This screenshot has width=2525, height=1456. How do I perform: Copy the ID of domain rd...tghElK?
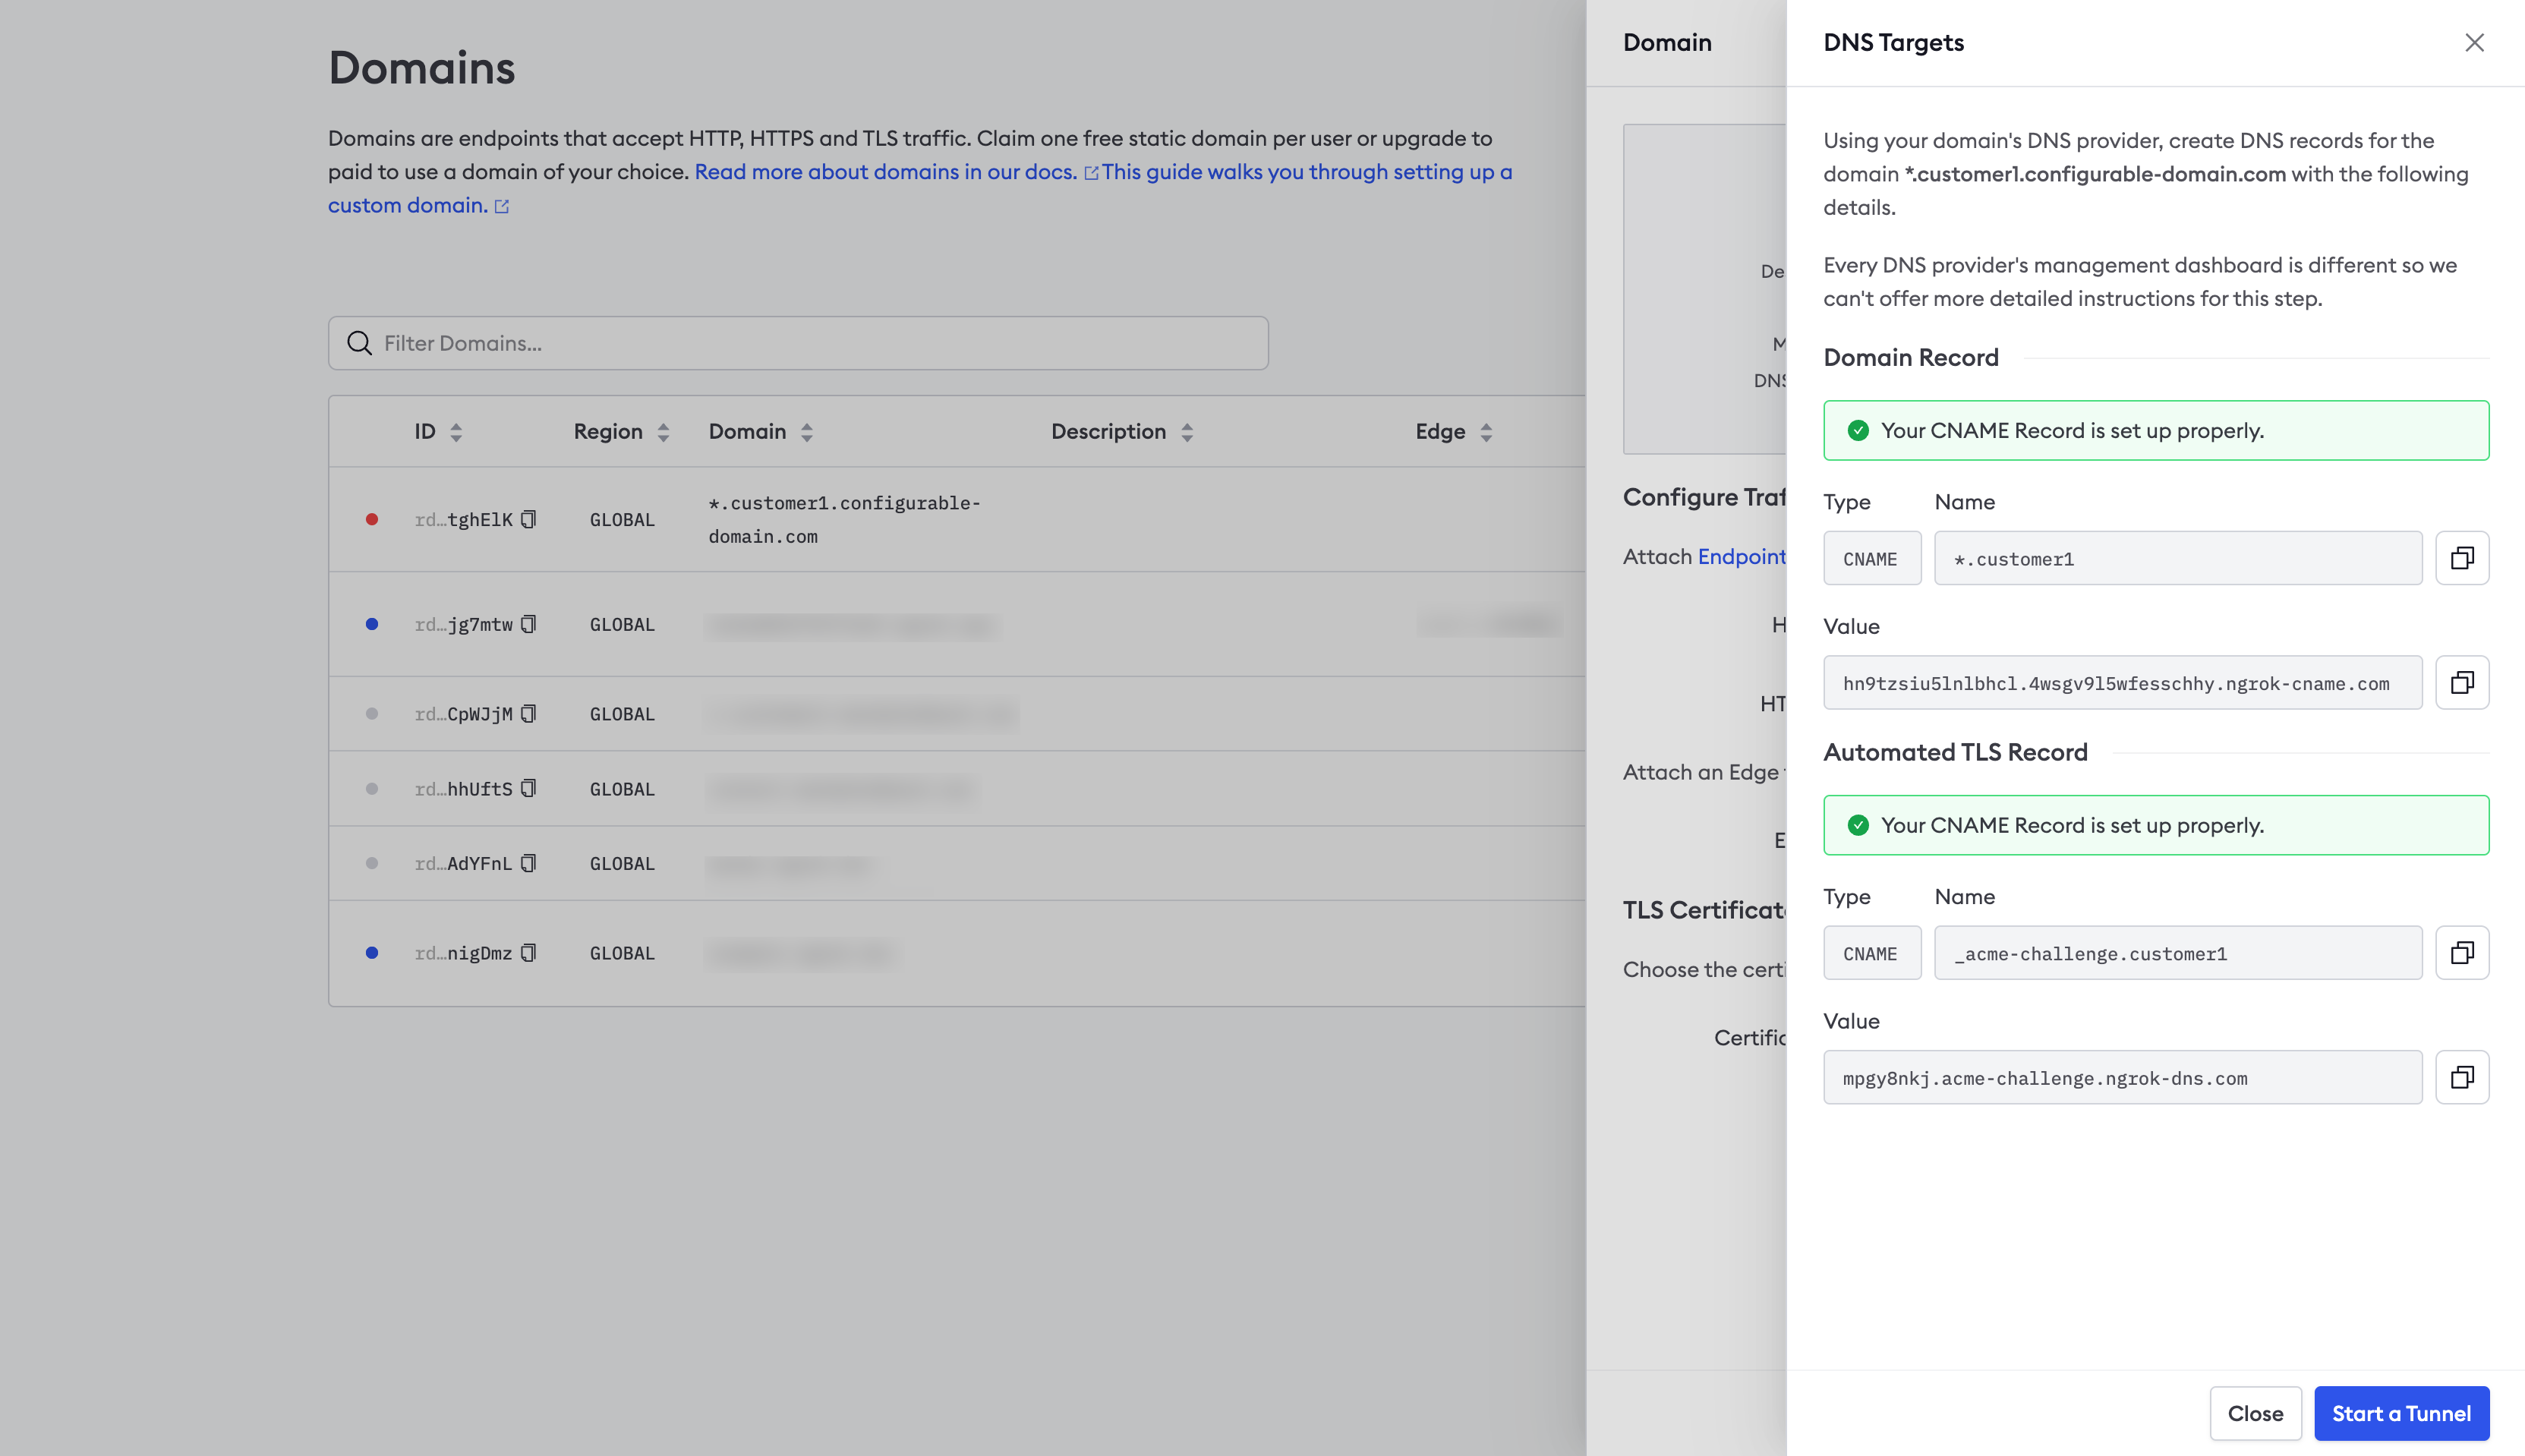coord(529,519)
